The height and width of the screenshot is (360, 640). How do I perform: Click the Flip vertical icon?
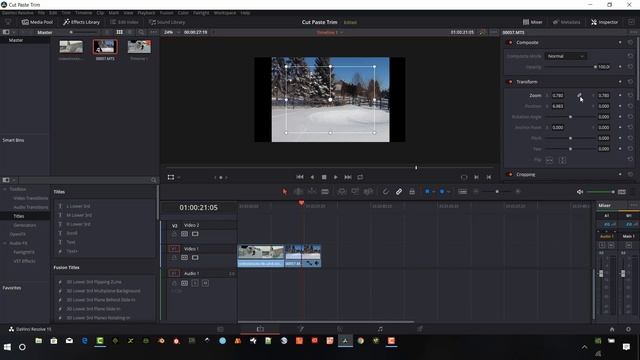[x=562, y=160]
